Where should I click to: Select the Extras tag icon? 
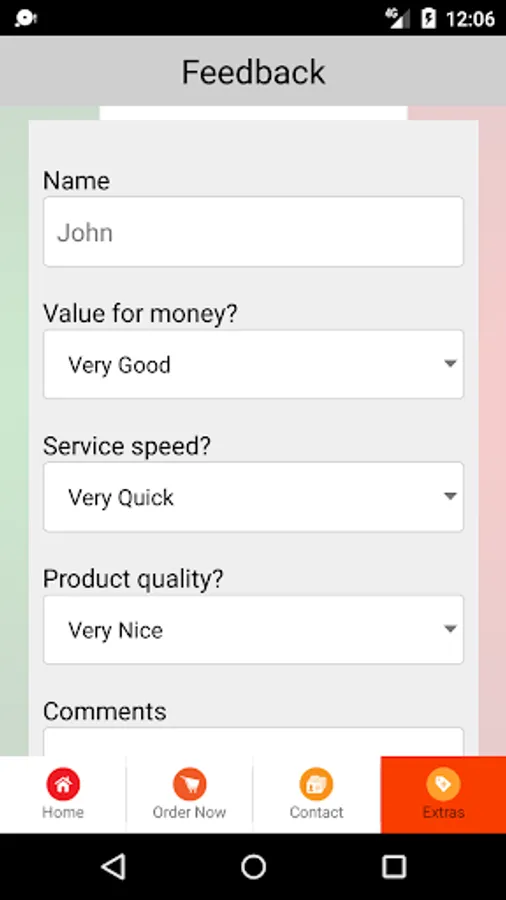[443, 783]
